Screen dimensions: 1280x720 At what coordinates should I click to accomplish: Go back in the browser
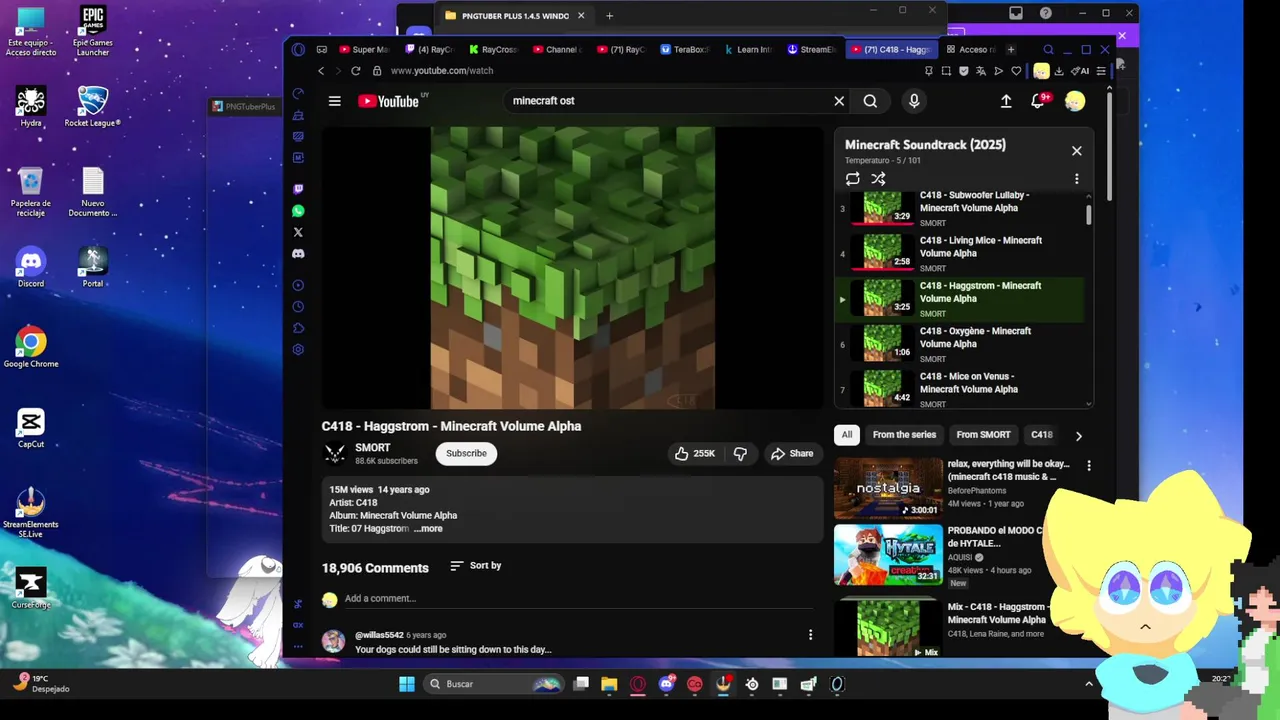point(321,71)
